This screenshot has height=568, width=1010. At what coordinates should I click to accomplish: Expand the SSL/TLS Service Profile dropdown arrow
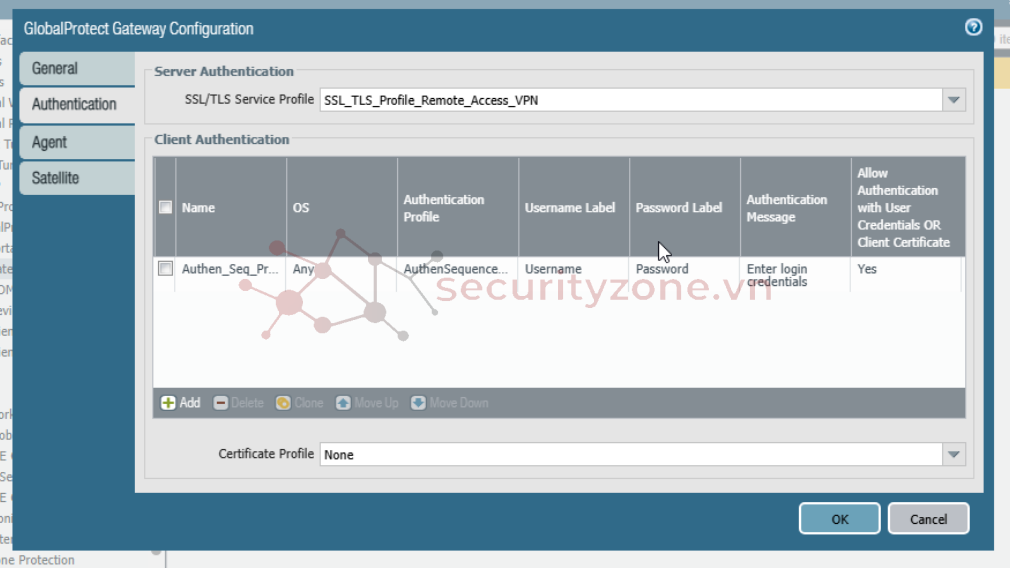(x=954, y=100)
